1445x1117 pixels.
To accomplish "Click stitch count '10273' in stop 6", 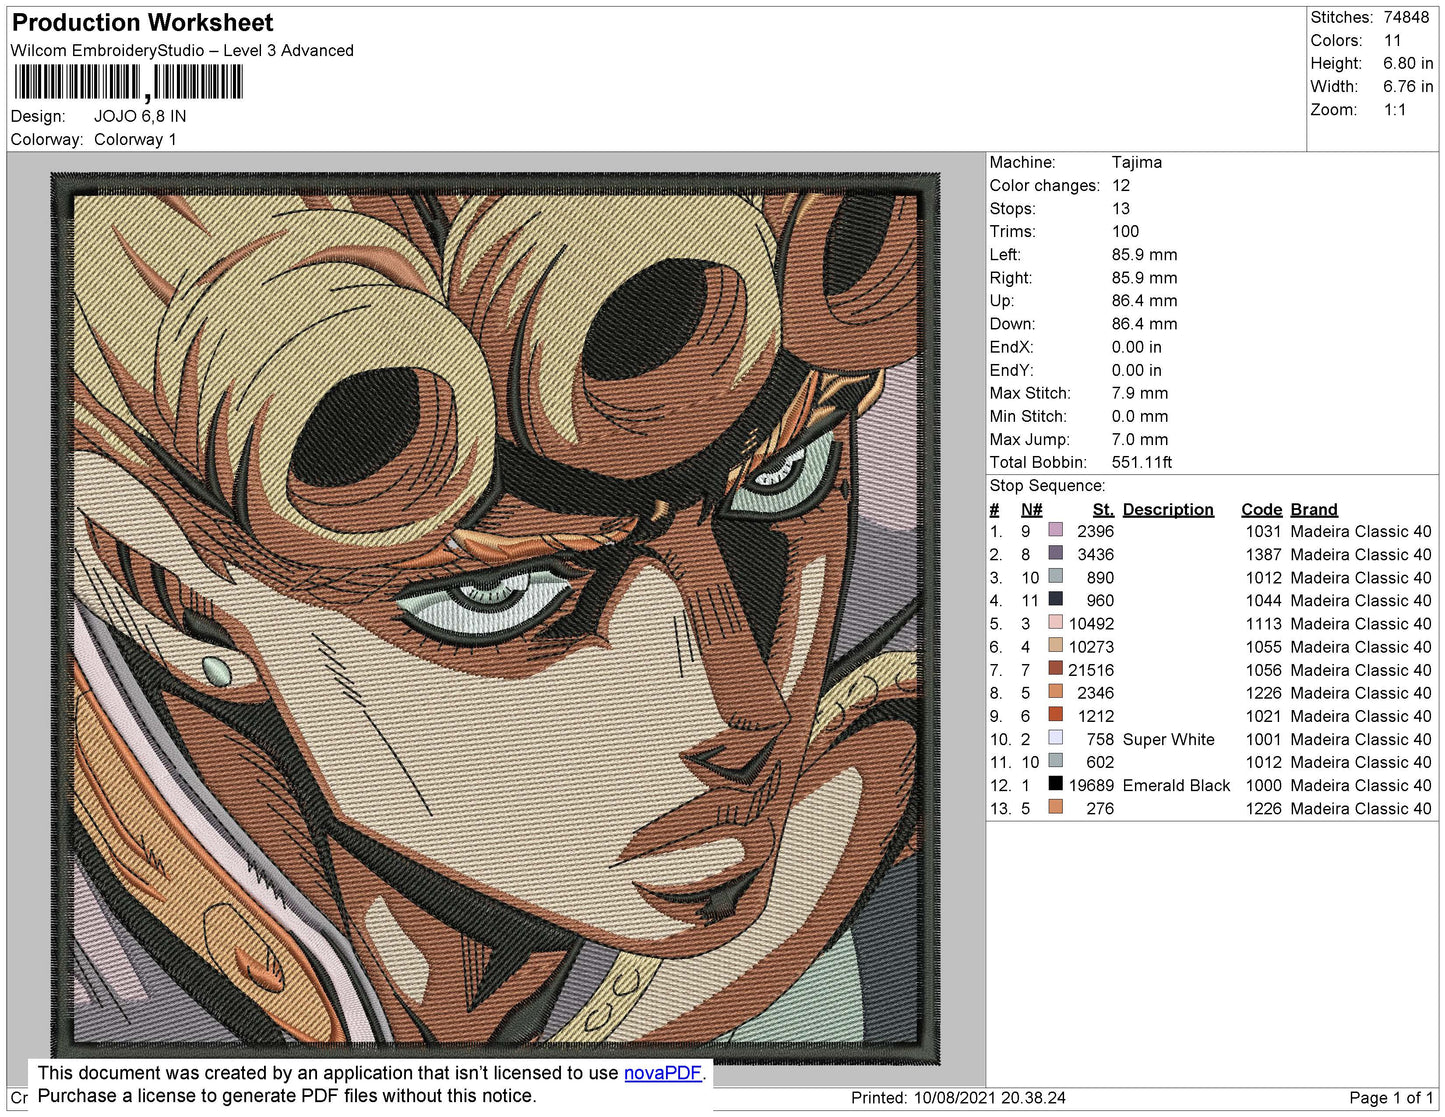I will pos(1091,647).
